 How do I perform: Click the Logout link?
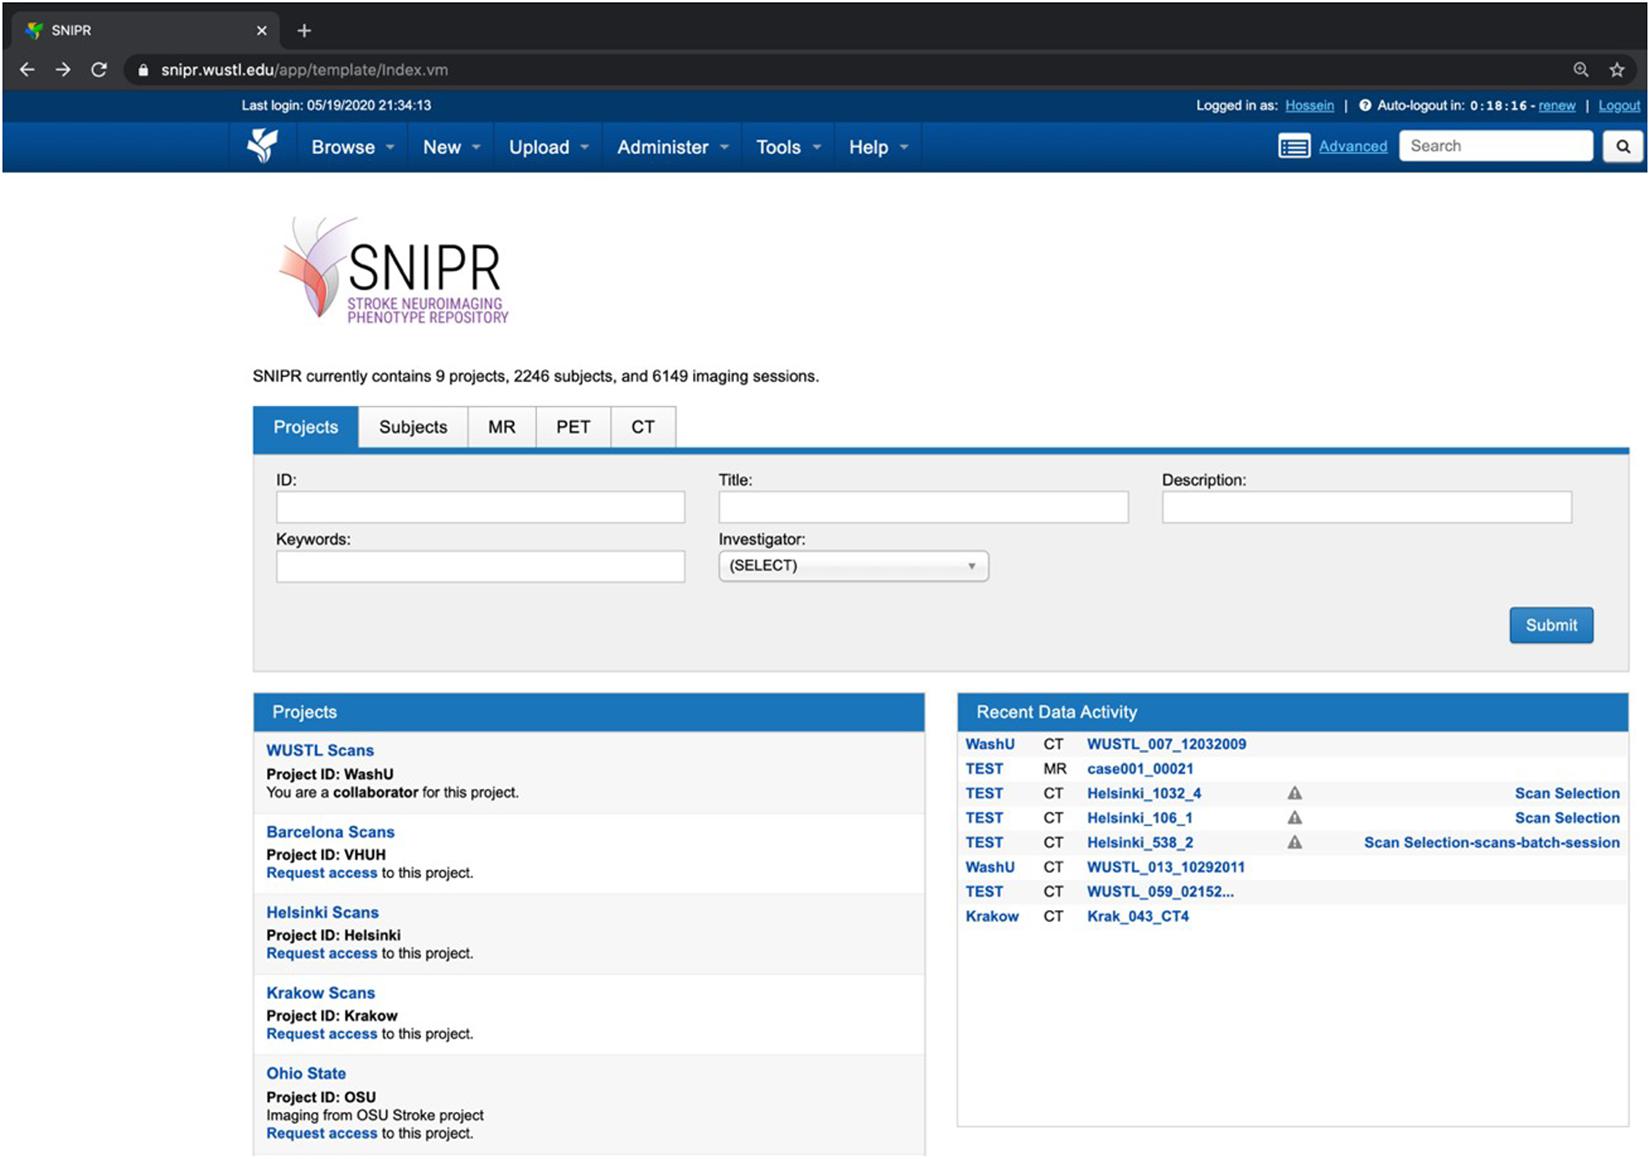click(x=1619, y=105)
